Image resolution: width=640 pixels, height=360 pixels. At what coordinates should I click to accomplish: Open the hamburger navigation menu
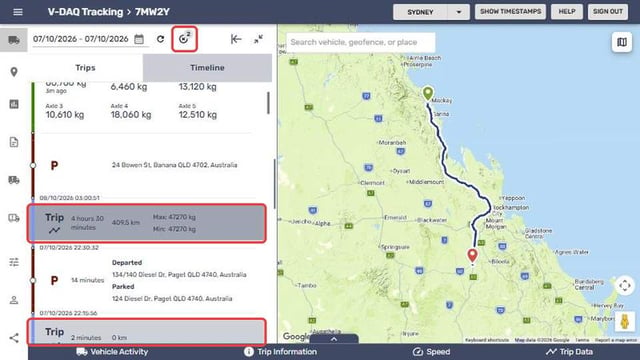(x=18, y=12)
